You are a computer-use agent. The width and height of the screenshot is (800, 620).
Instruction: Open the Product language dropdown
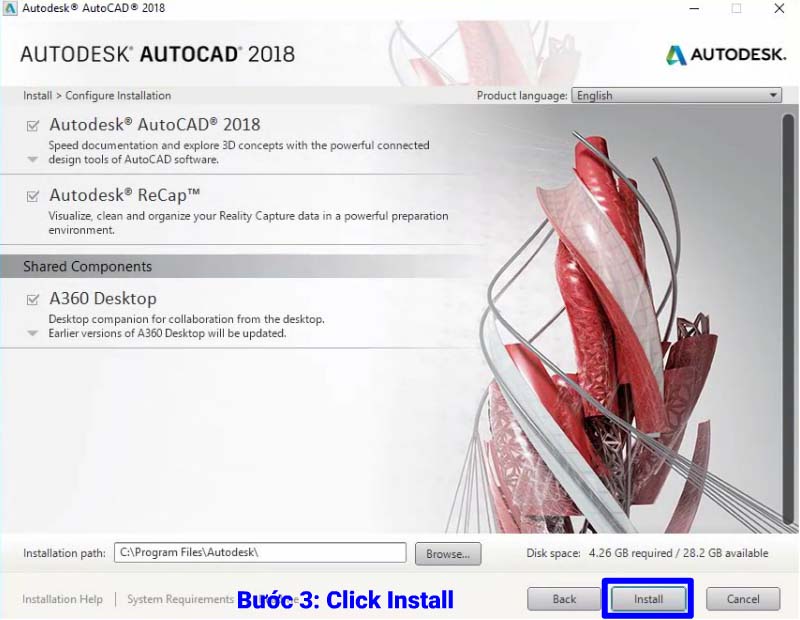[677, 95]
